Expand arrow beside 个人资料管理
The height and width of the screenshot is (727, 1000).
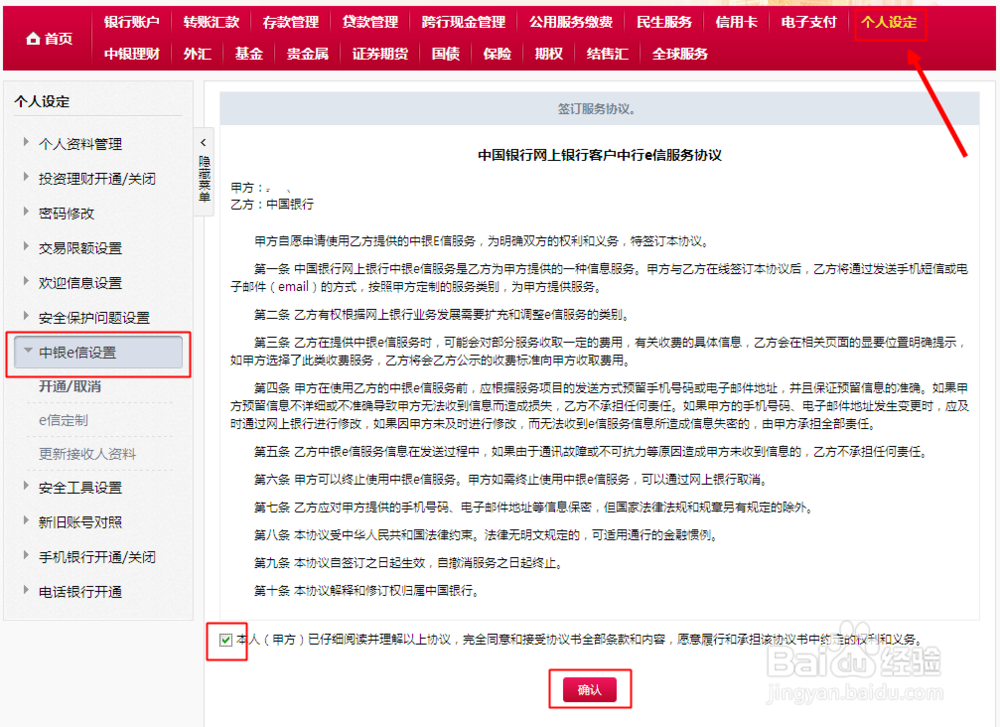pos(26,142)
